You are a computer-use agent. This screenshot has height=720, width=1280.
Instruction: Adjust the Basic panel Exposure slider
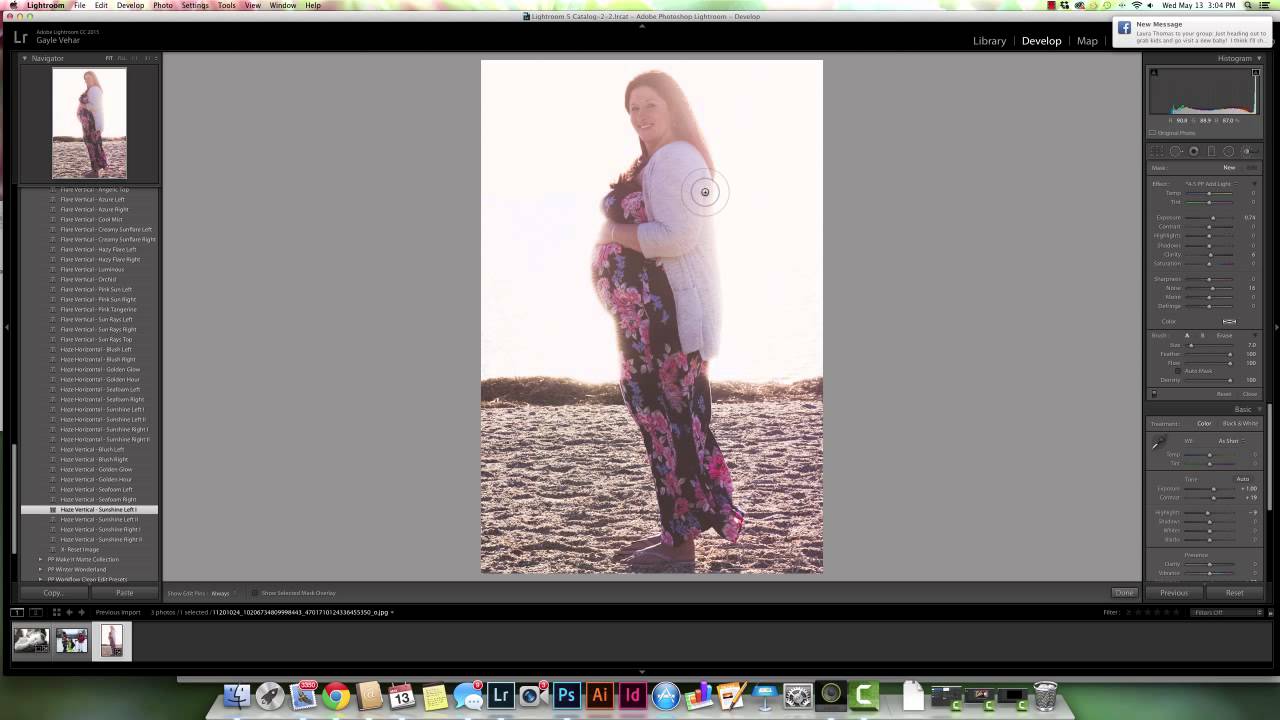pyautogui.click(x=1212, y=489)
